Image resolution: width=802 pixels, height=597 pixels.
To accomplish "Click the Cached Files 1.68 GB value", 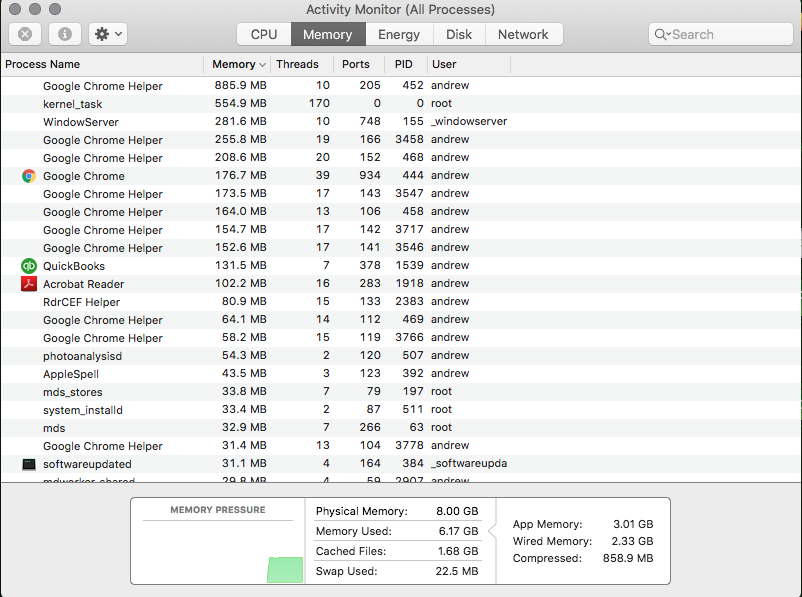I will (x=458, y=551).
